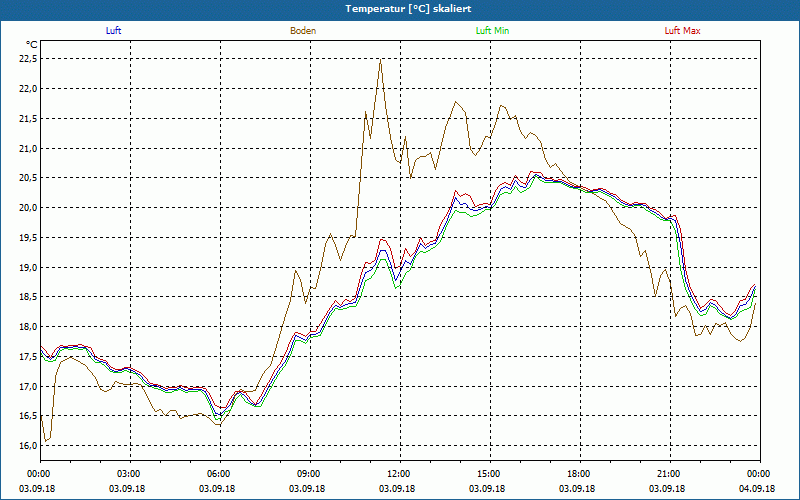Click the 16,0 y-axis value
The height and width of the screenshot is (500, 800).
coord(28,446)
